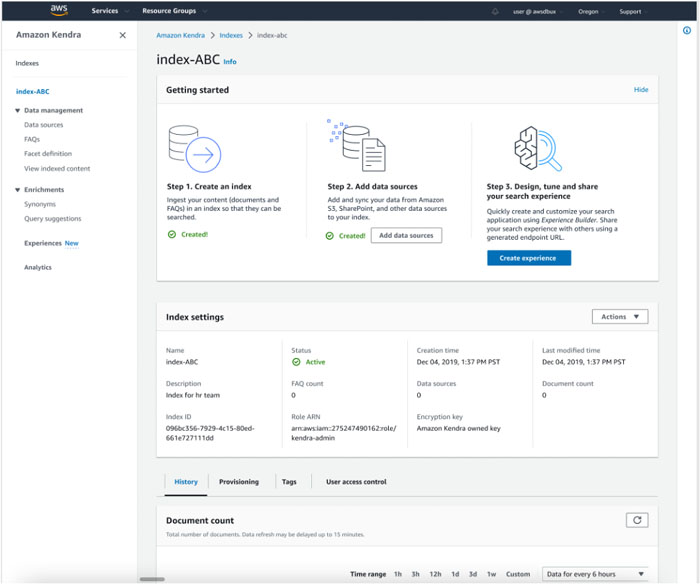Click the AWS logo in header

[x=59, y=10]
